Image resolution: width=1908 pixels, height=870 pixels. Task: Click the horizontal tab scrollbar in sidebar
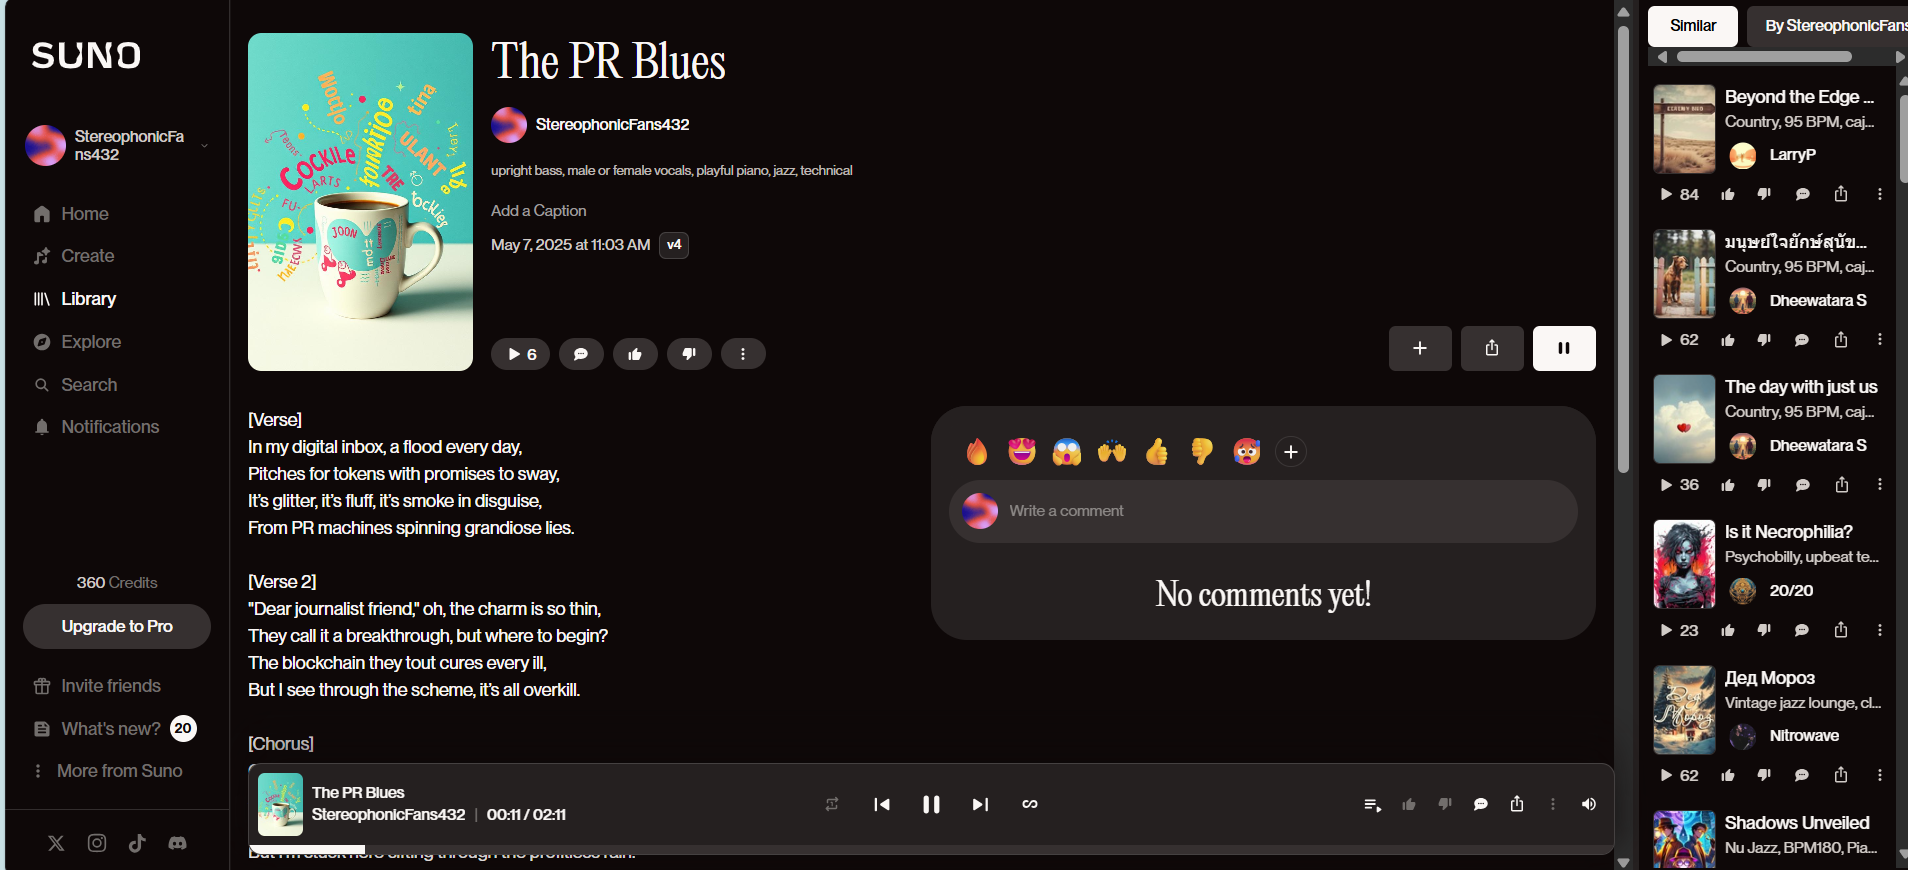click(x=1764, y=57)
